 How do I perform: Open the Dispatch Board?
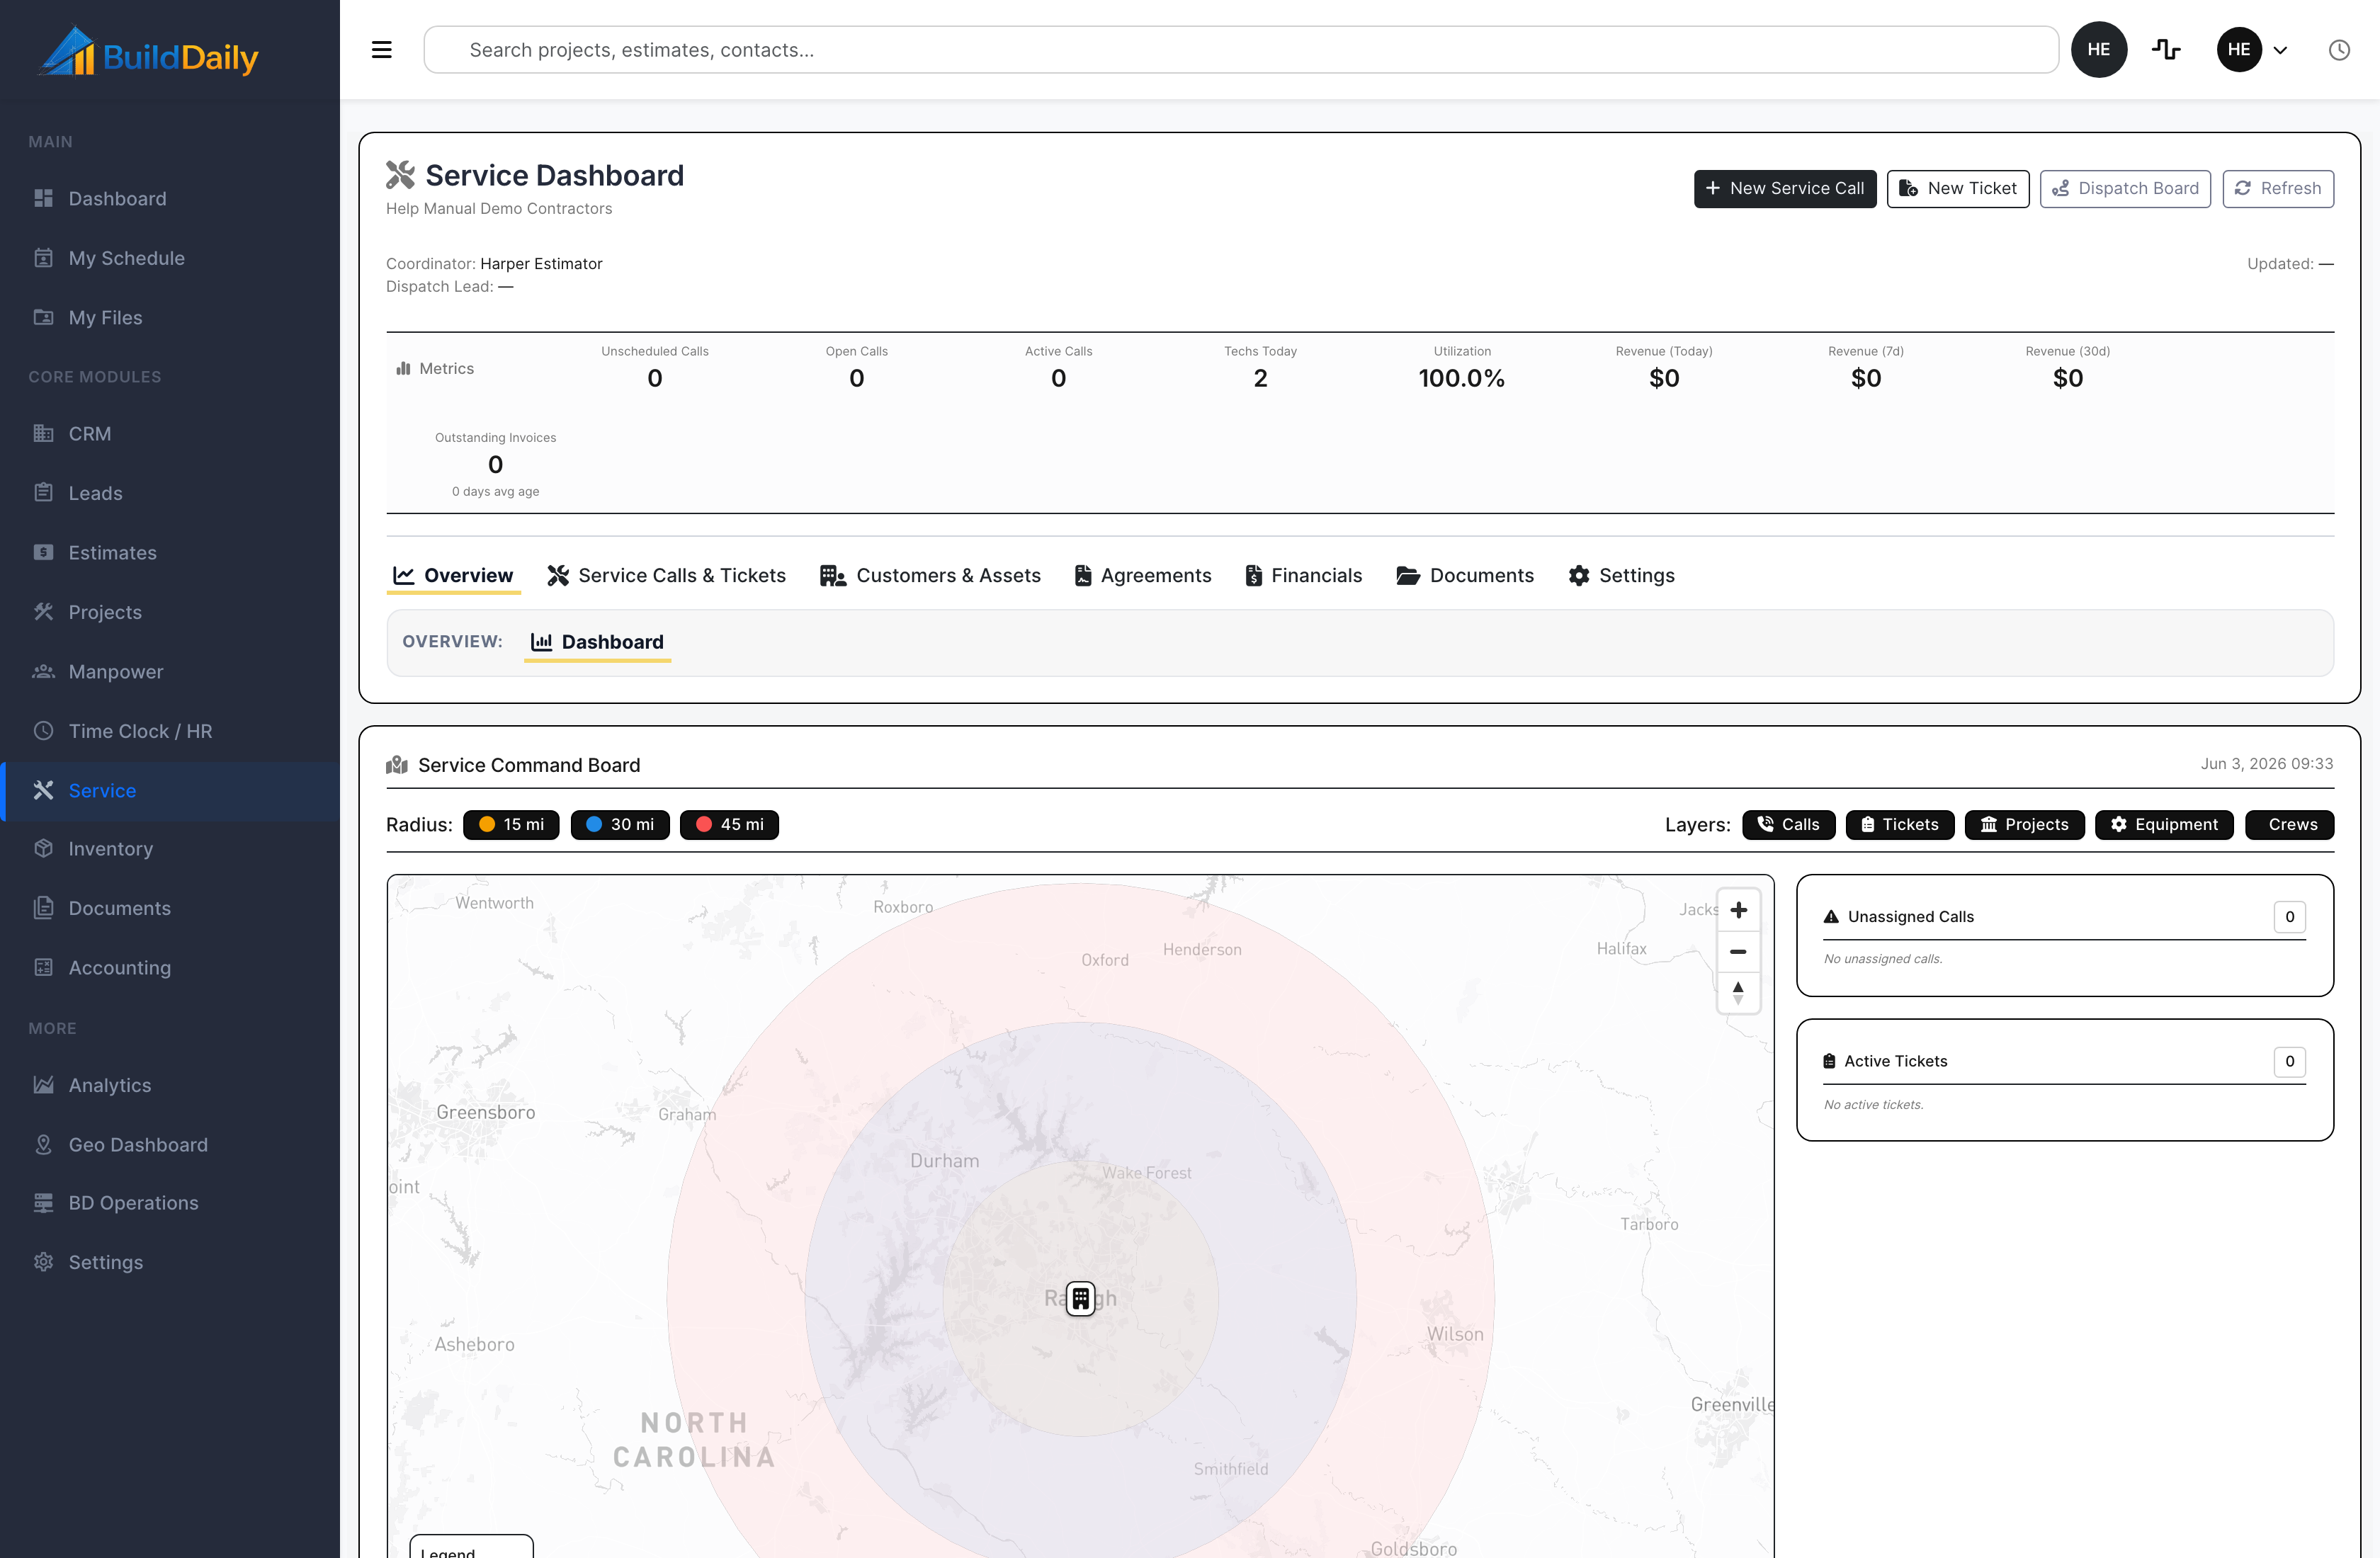2125,188
